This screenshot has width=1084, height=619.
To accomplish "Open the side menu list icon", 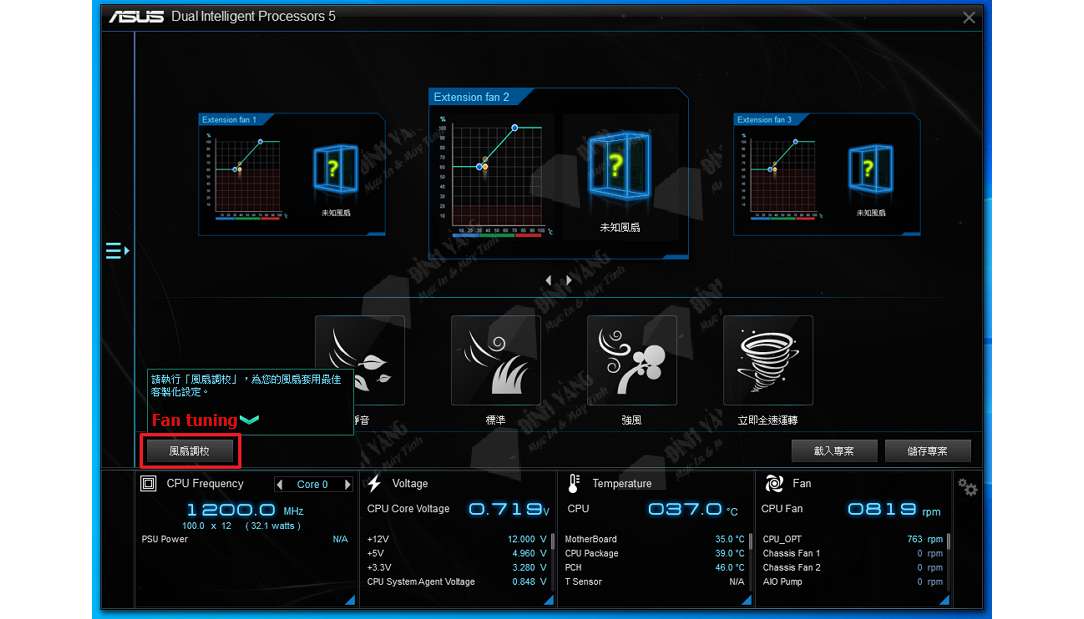I will (x=117, y=250).
